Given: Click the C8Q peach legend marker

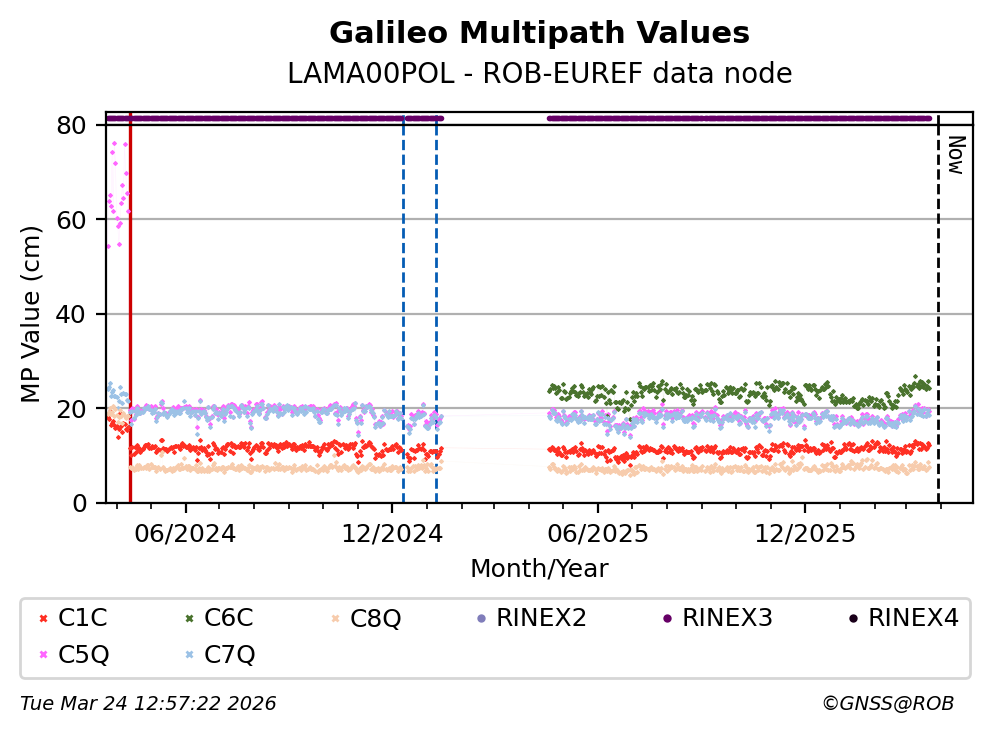Looking at the screenshot, I should [x=335, y=619].
